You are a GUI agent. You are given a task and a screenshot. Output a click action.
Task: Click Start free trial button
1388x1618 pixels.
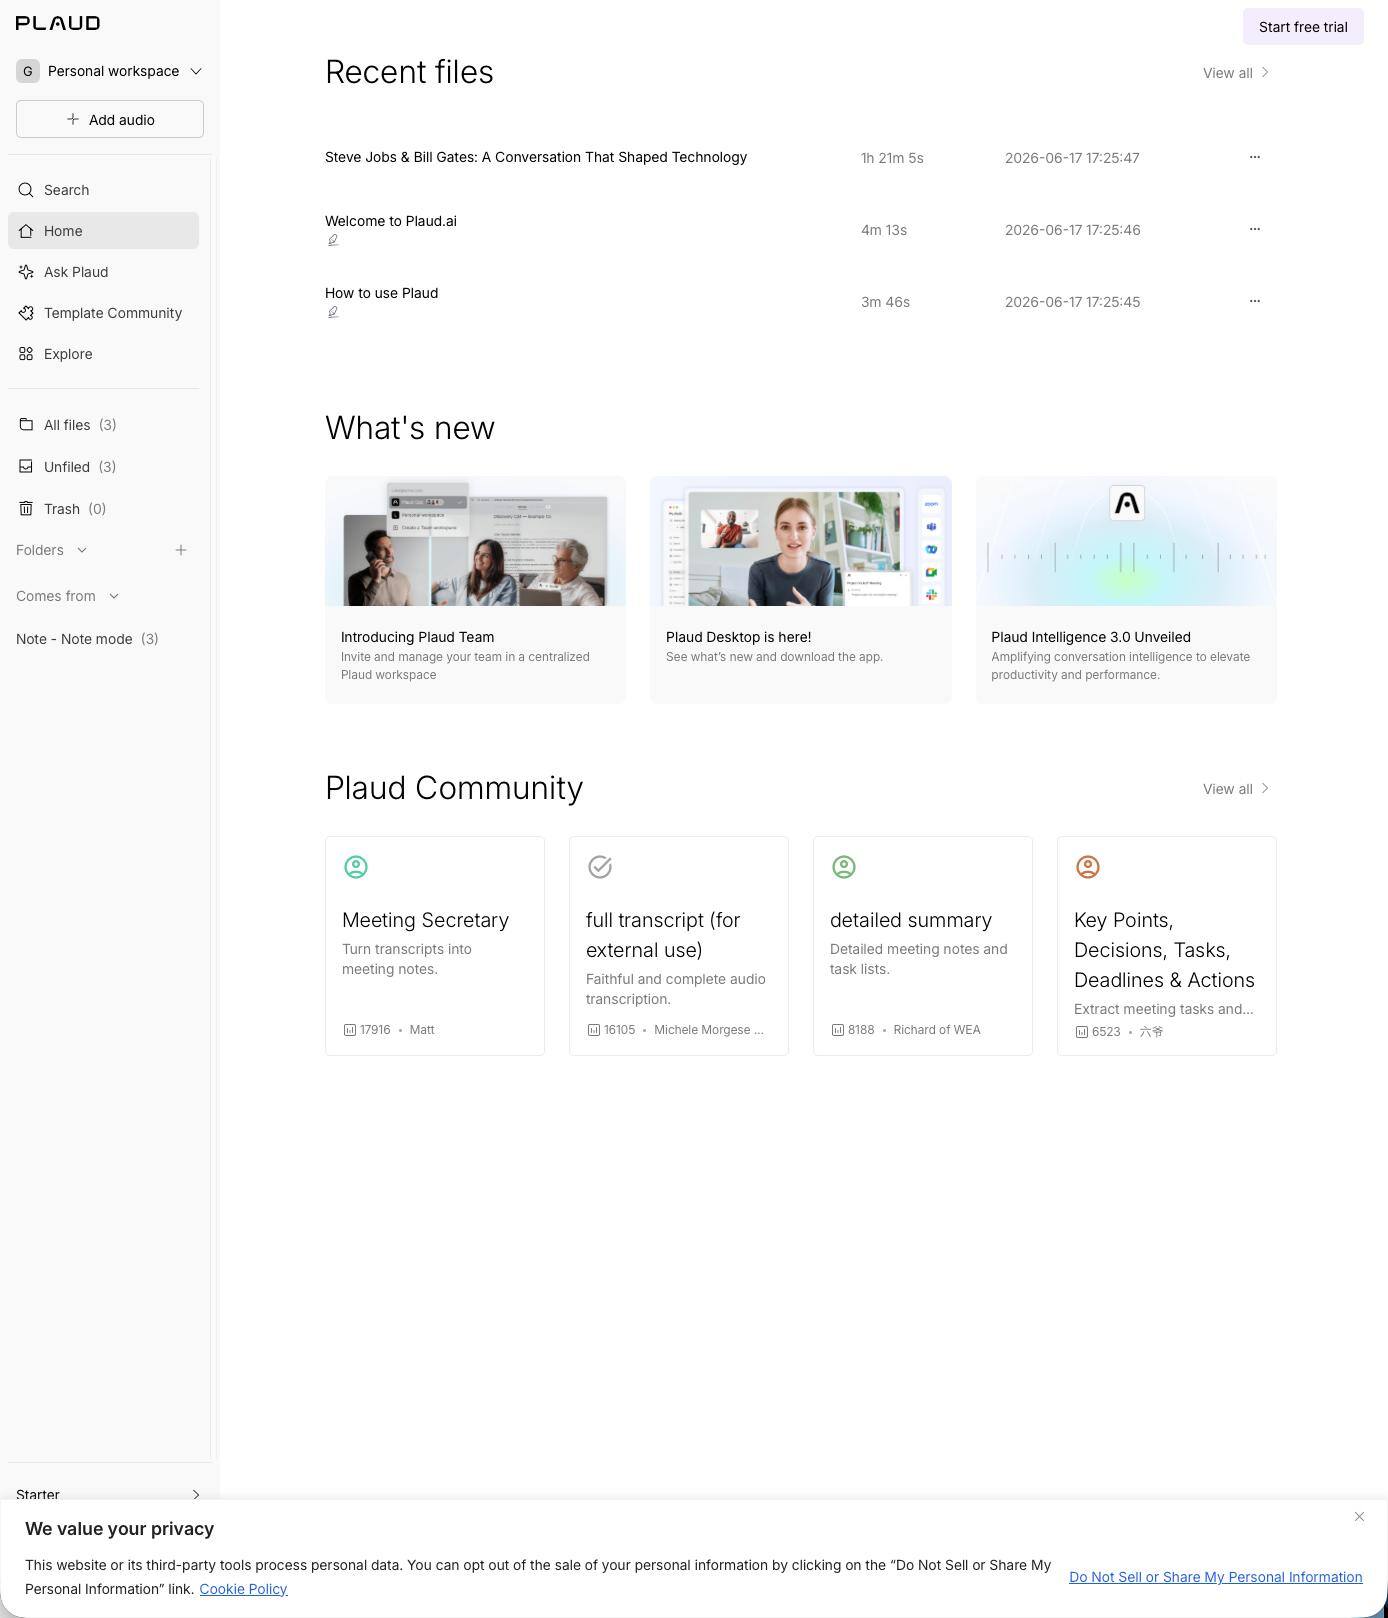point(1303,27)
